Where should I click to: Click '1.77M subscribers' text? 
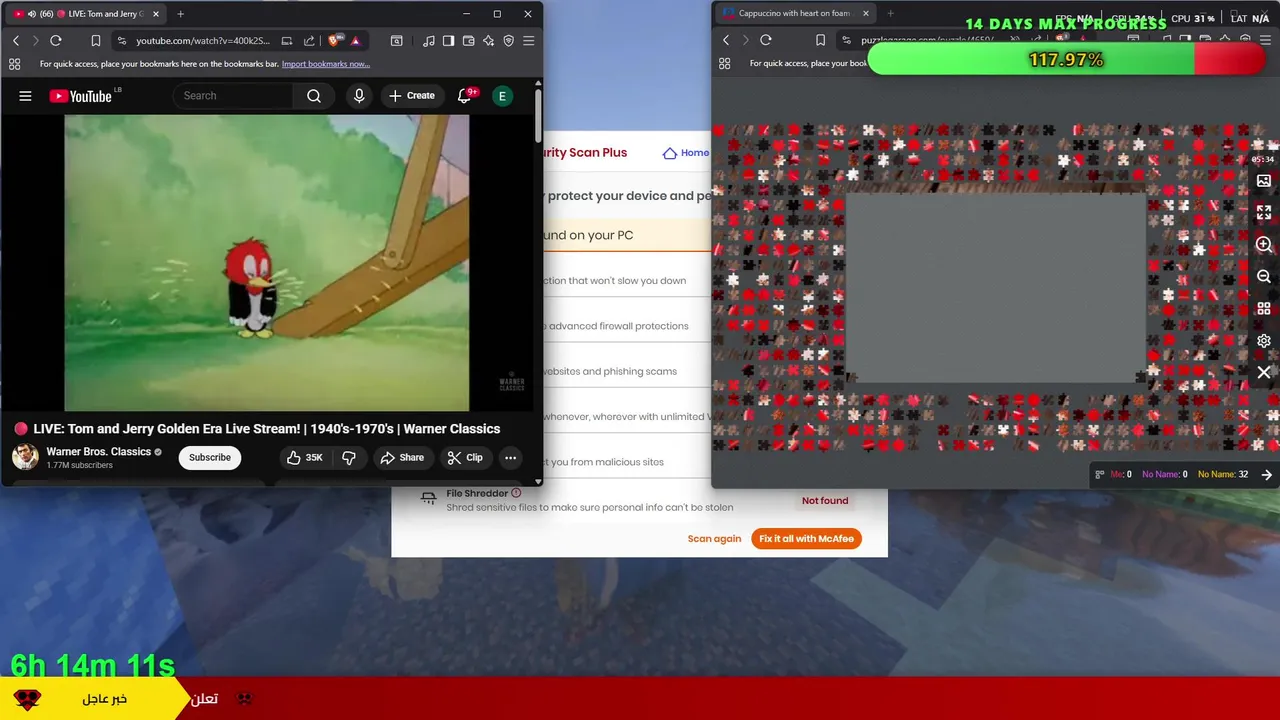[79, 466]
